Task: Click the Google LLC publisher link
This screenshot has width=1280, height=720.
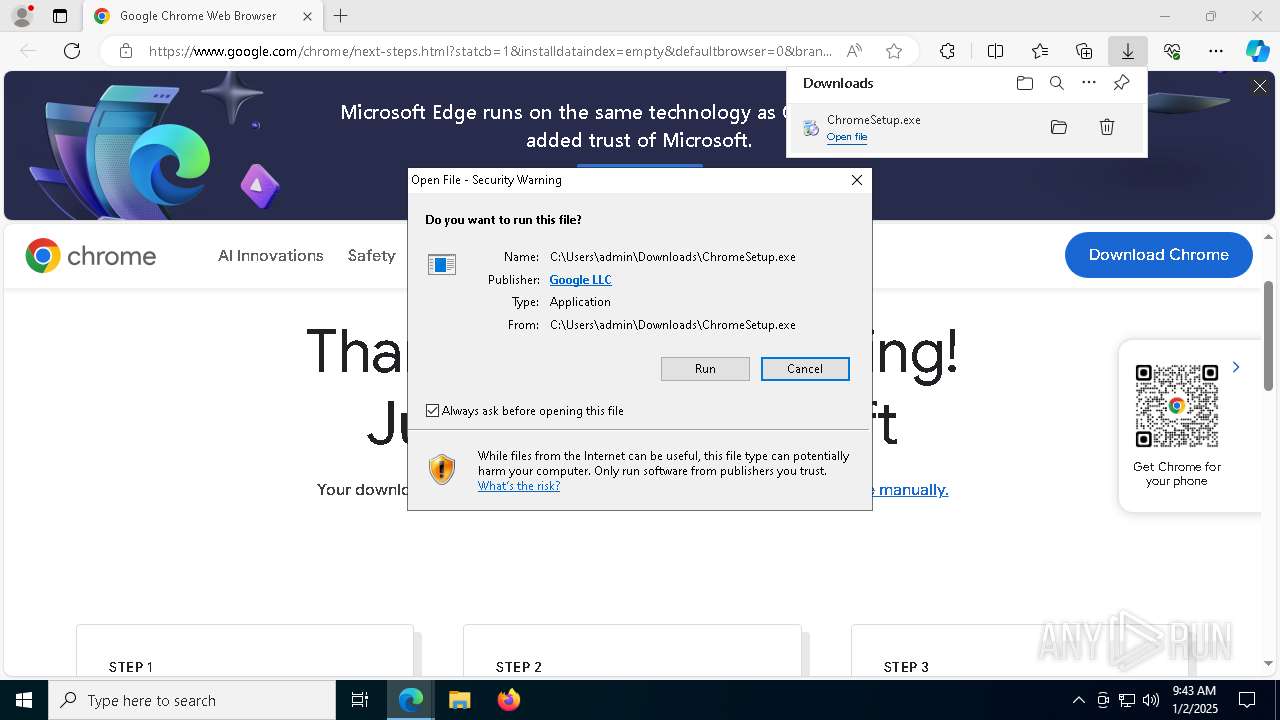Action: [580, 280]
